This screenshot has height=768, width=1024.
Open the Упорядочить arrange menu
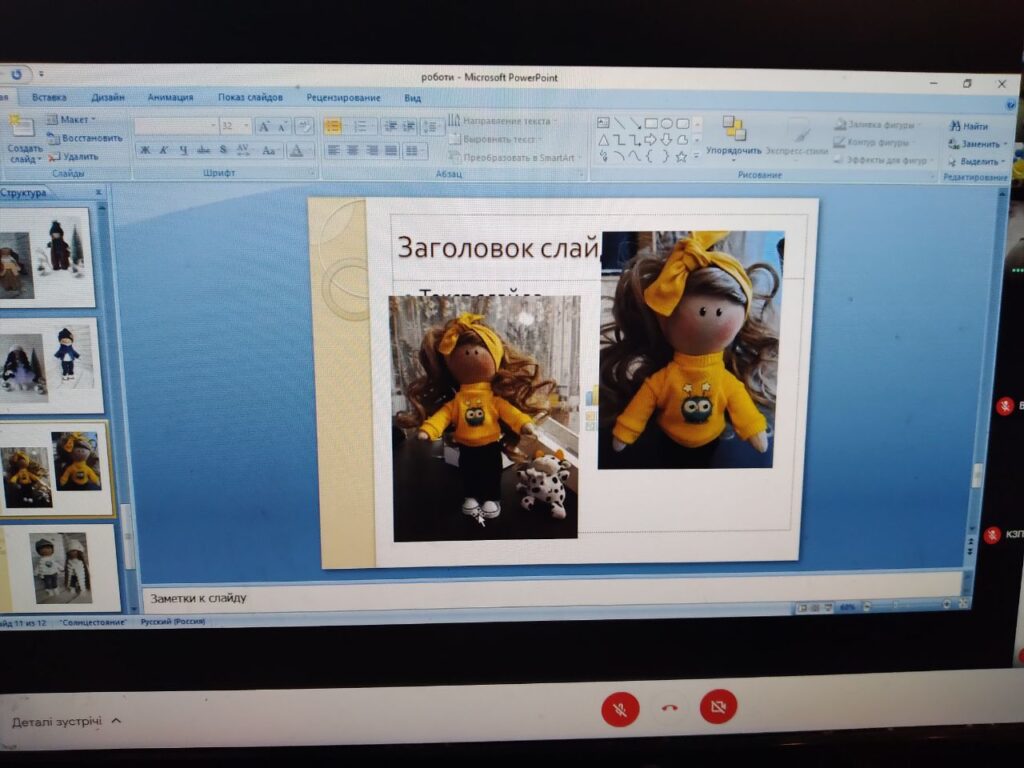point(733,137)
